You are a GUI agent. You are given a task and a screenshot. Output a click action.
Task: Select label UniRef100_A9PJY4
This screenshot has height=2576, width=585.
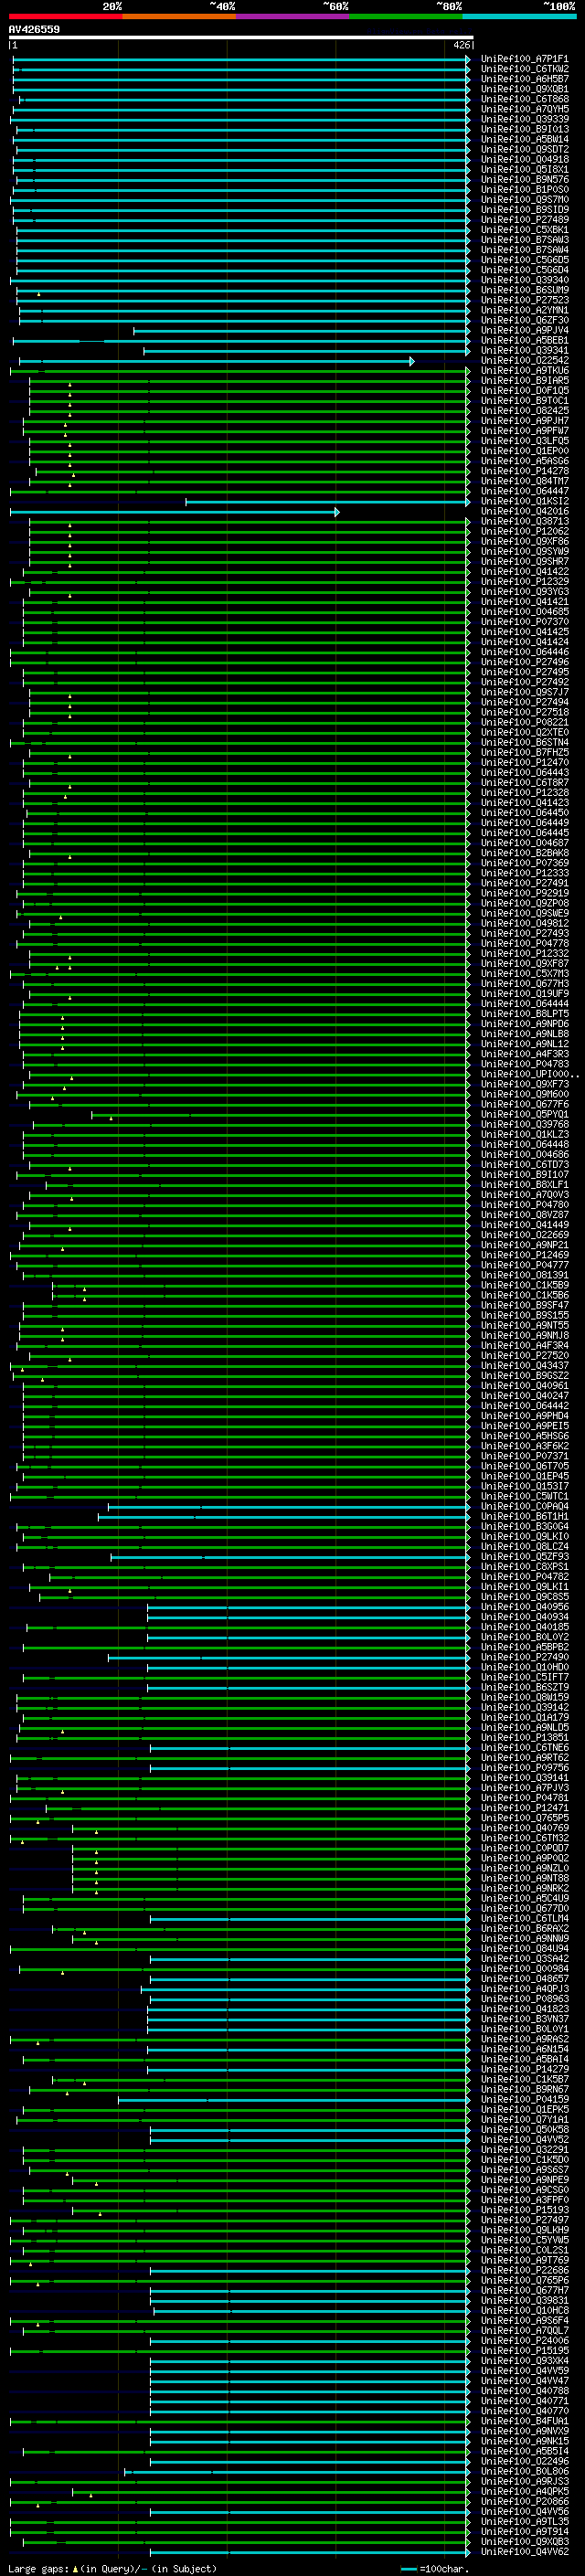[x=525, y=330]
